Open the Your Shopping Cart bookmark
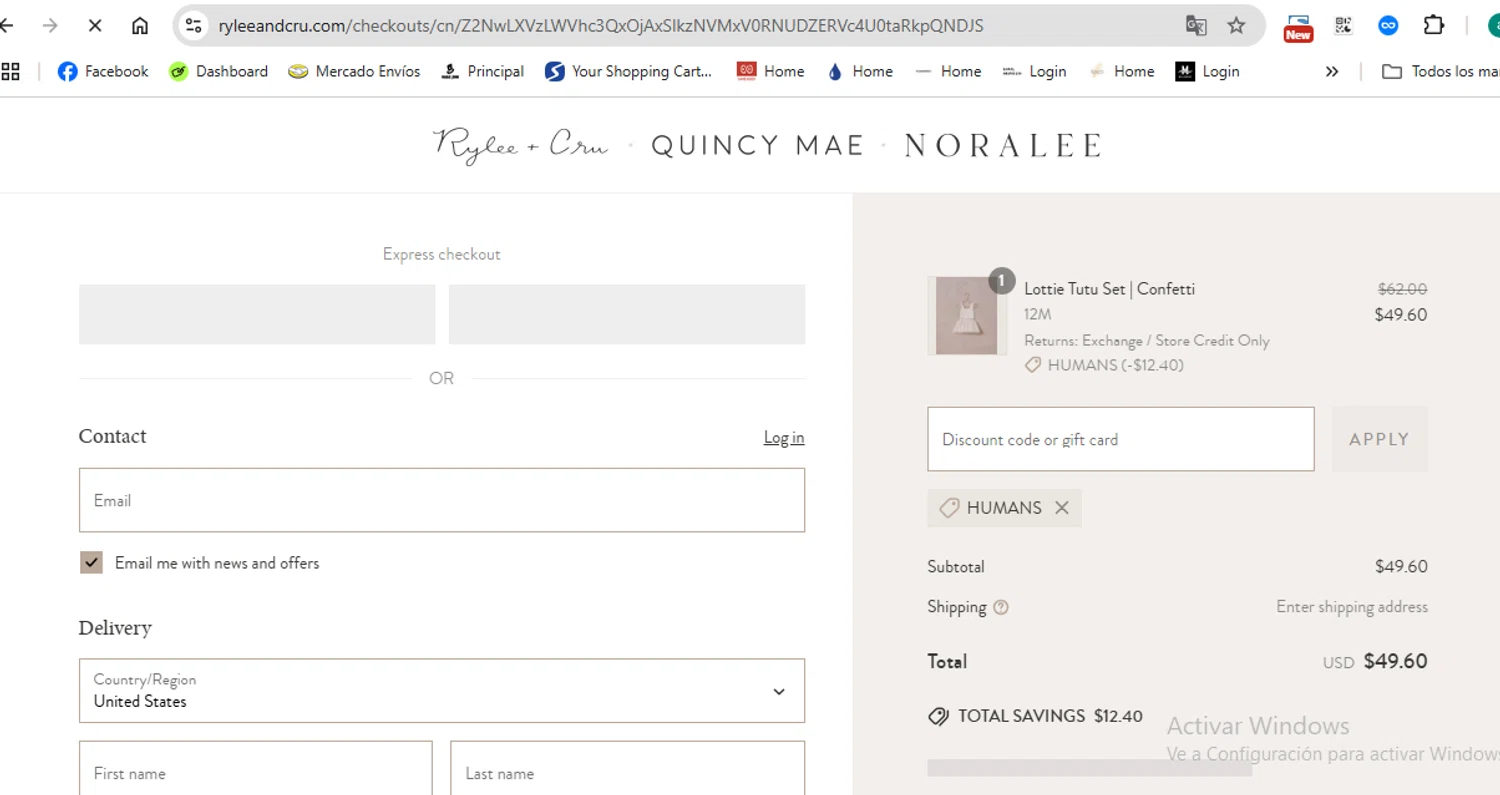The height and width of the screenshot is (795, 1500). [x=629, y=71]
